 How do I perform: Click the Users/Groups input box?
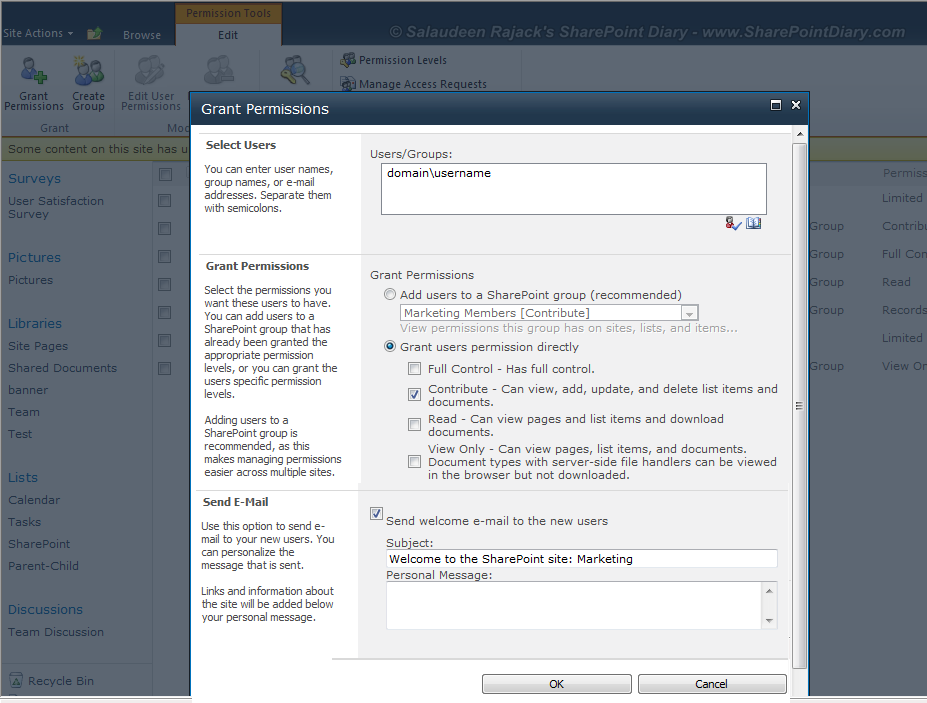pyautogui.click(x=573, y=189)
